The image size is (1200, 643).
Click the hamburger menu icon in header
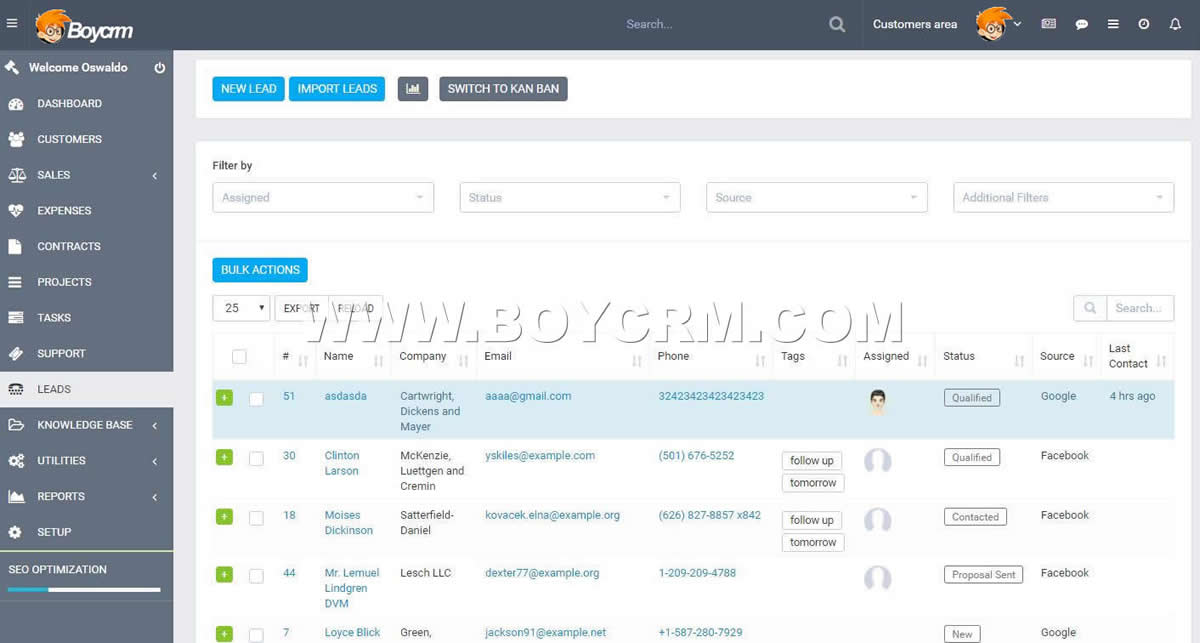pyautogui.click(x=12, y=24)
